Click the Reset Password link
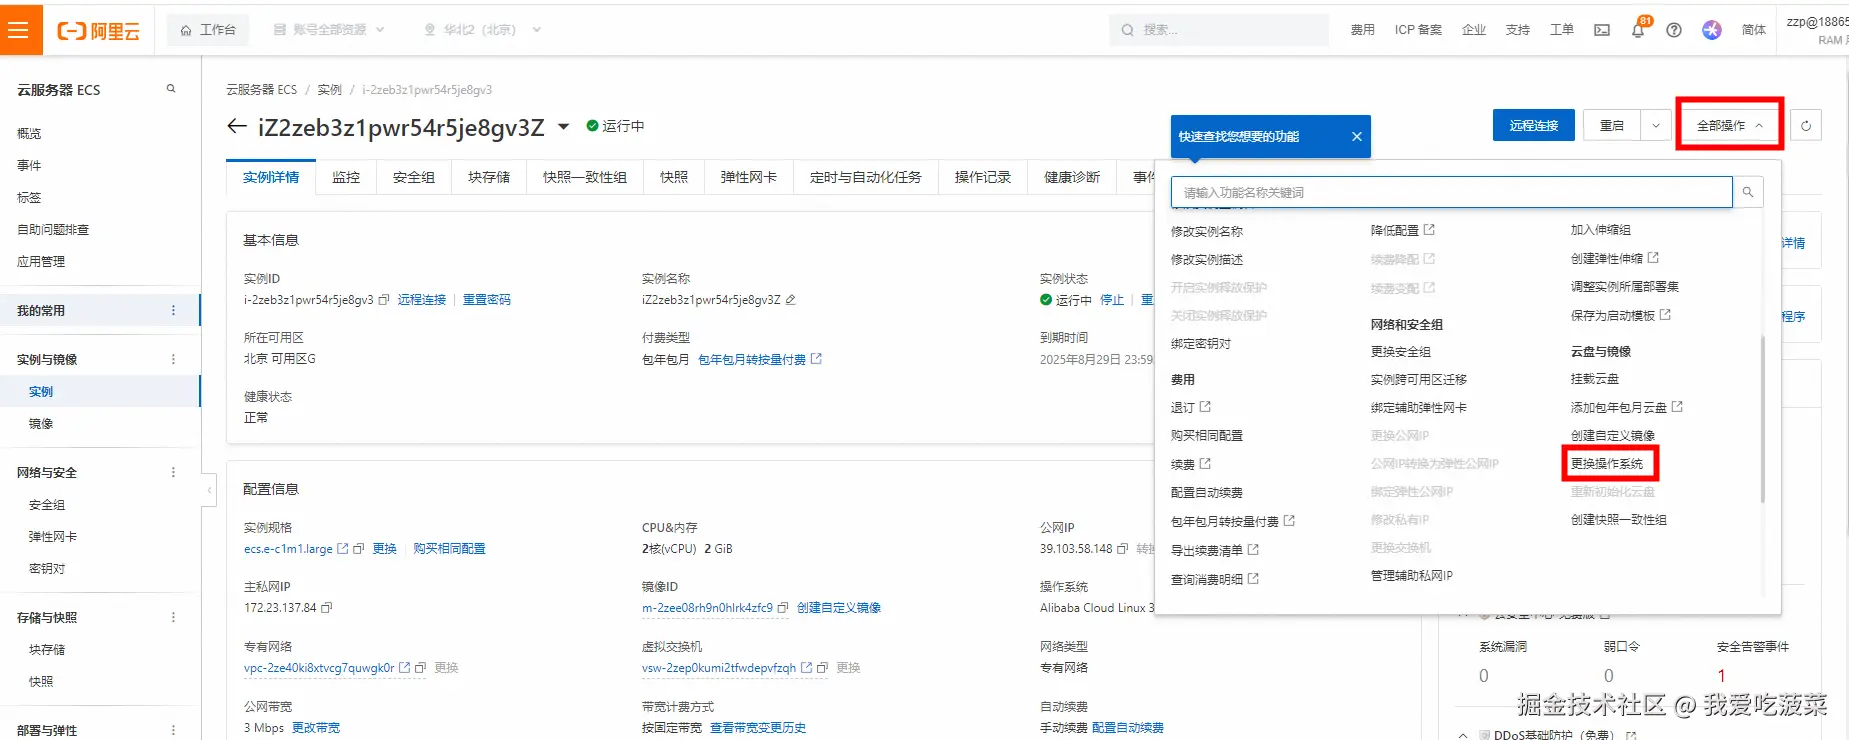The height and width of the screenshot is (740, 1849). coord(487,300)
